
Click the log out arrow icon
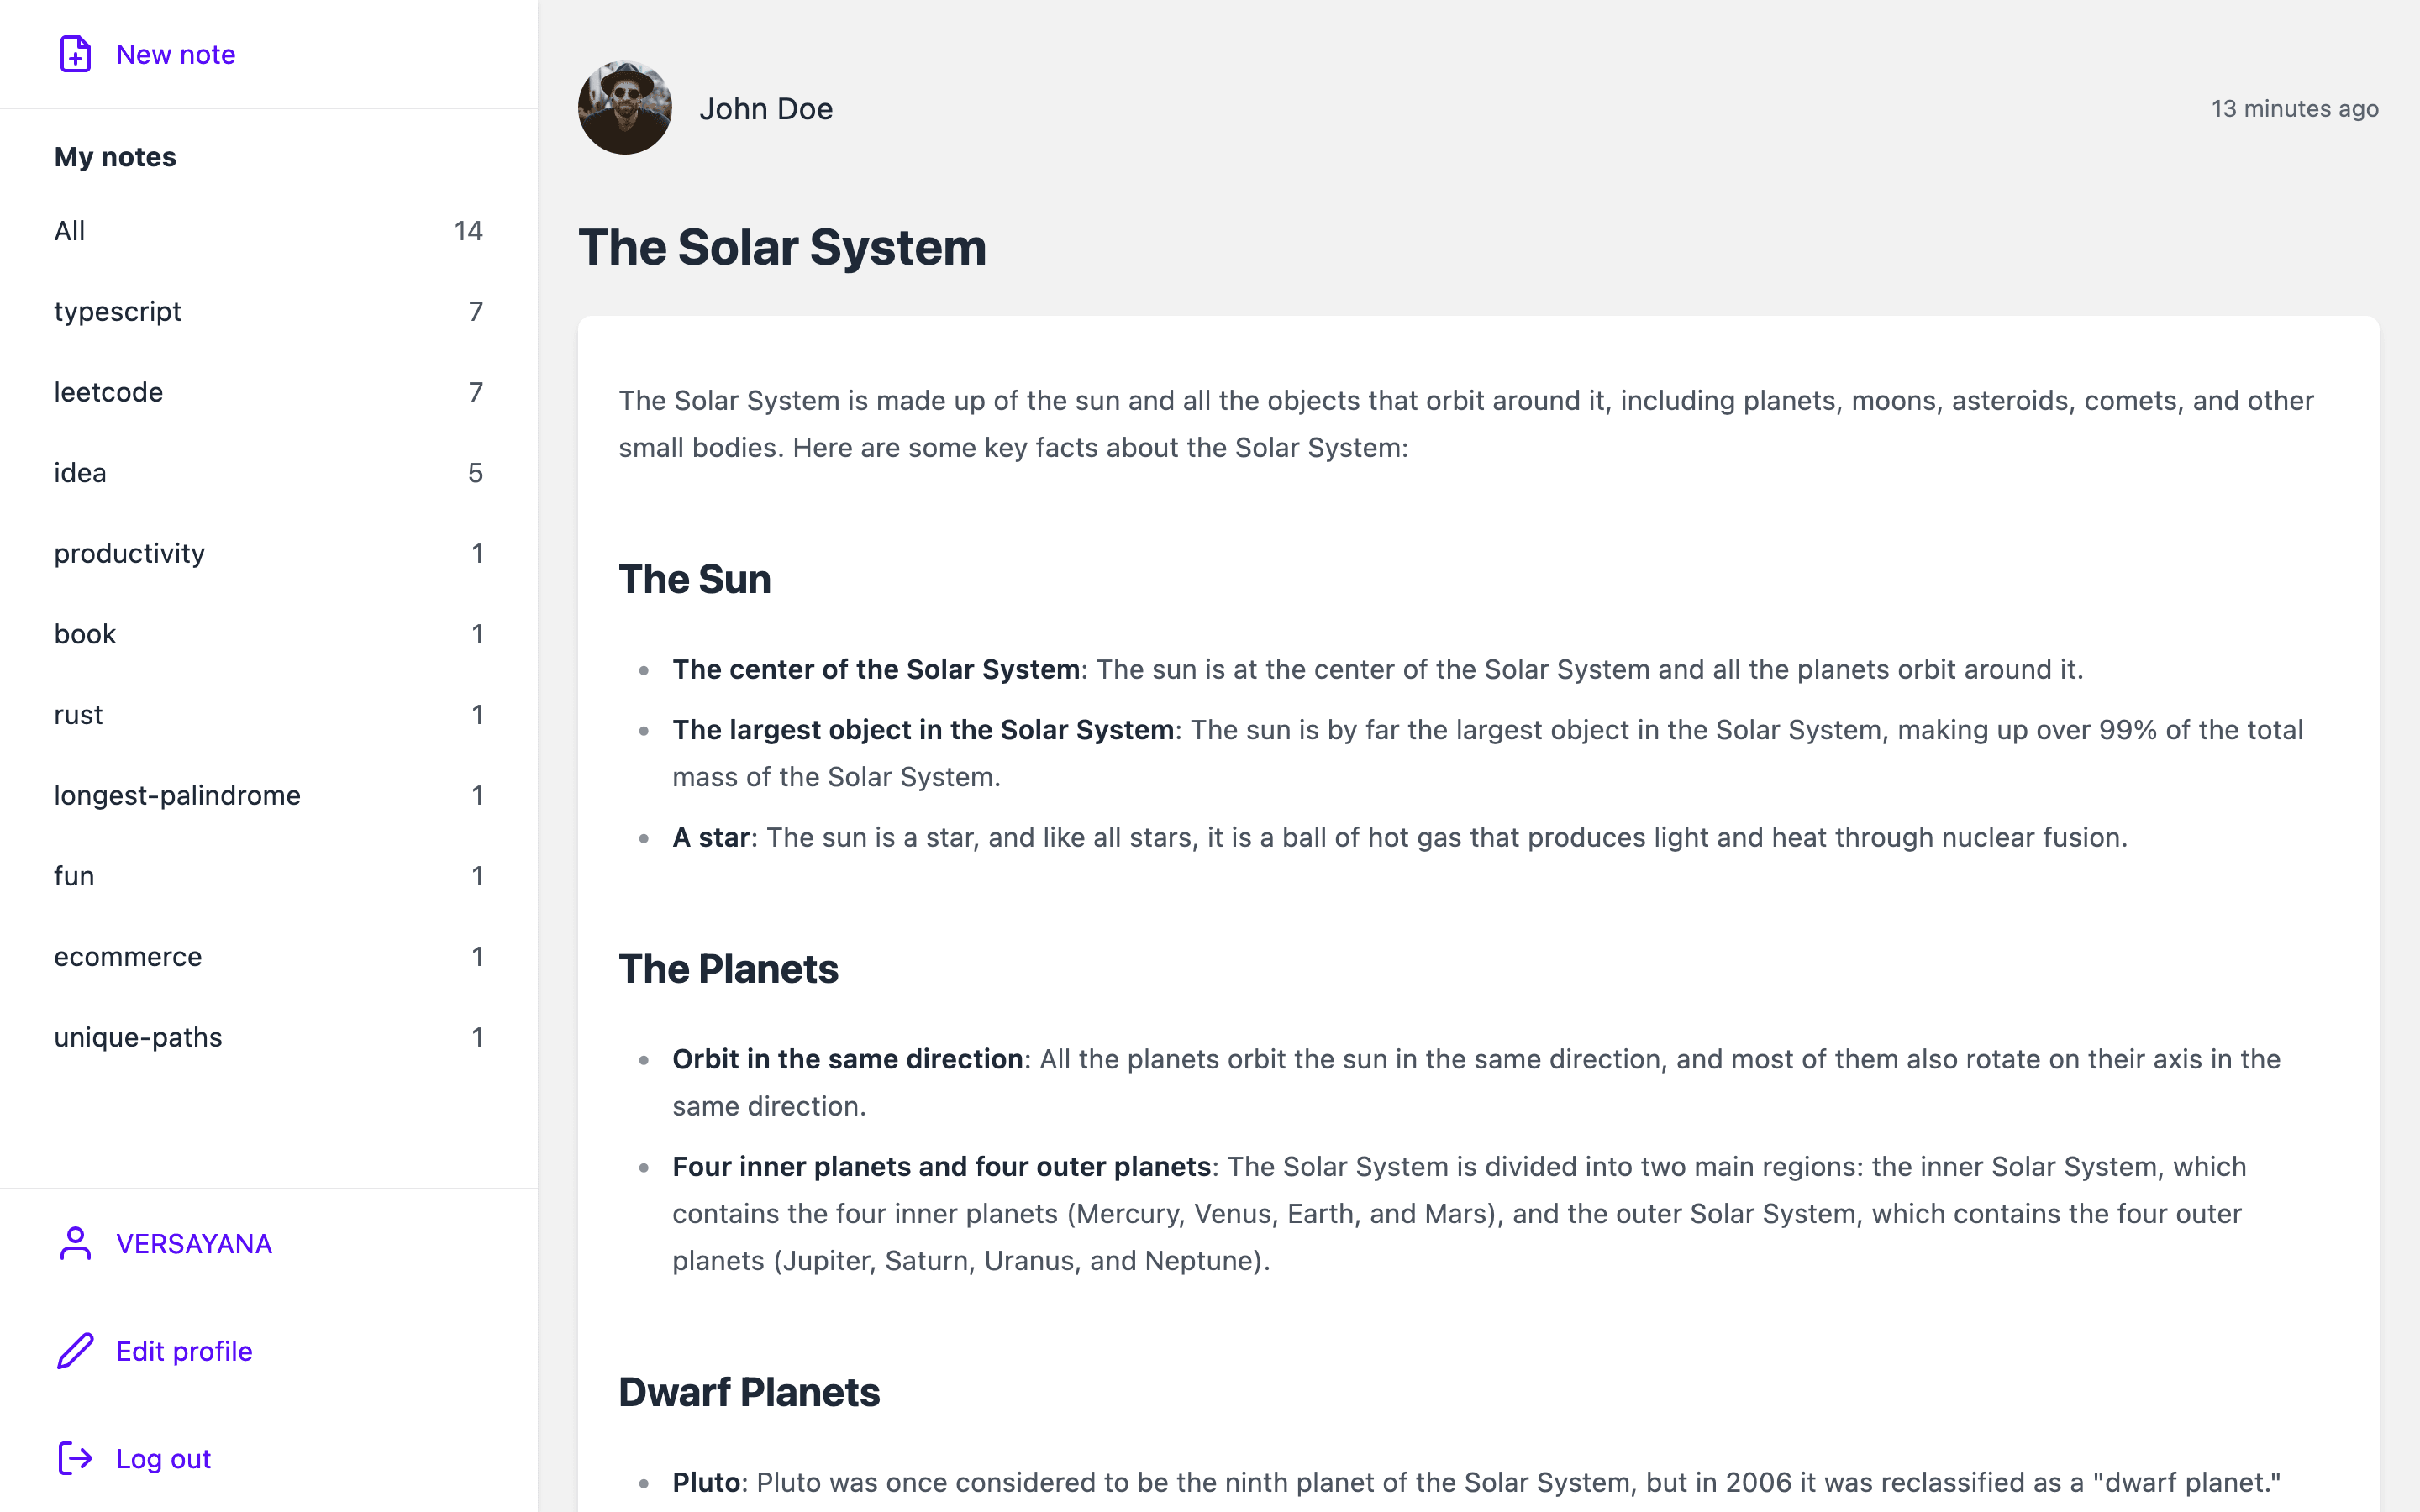tap(74, 1458)
